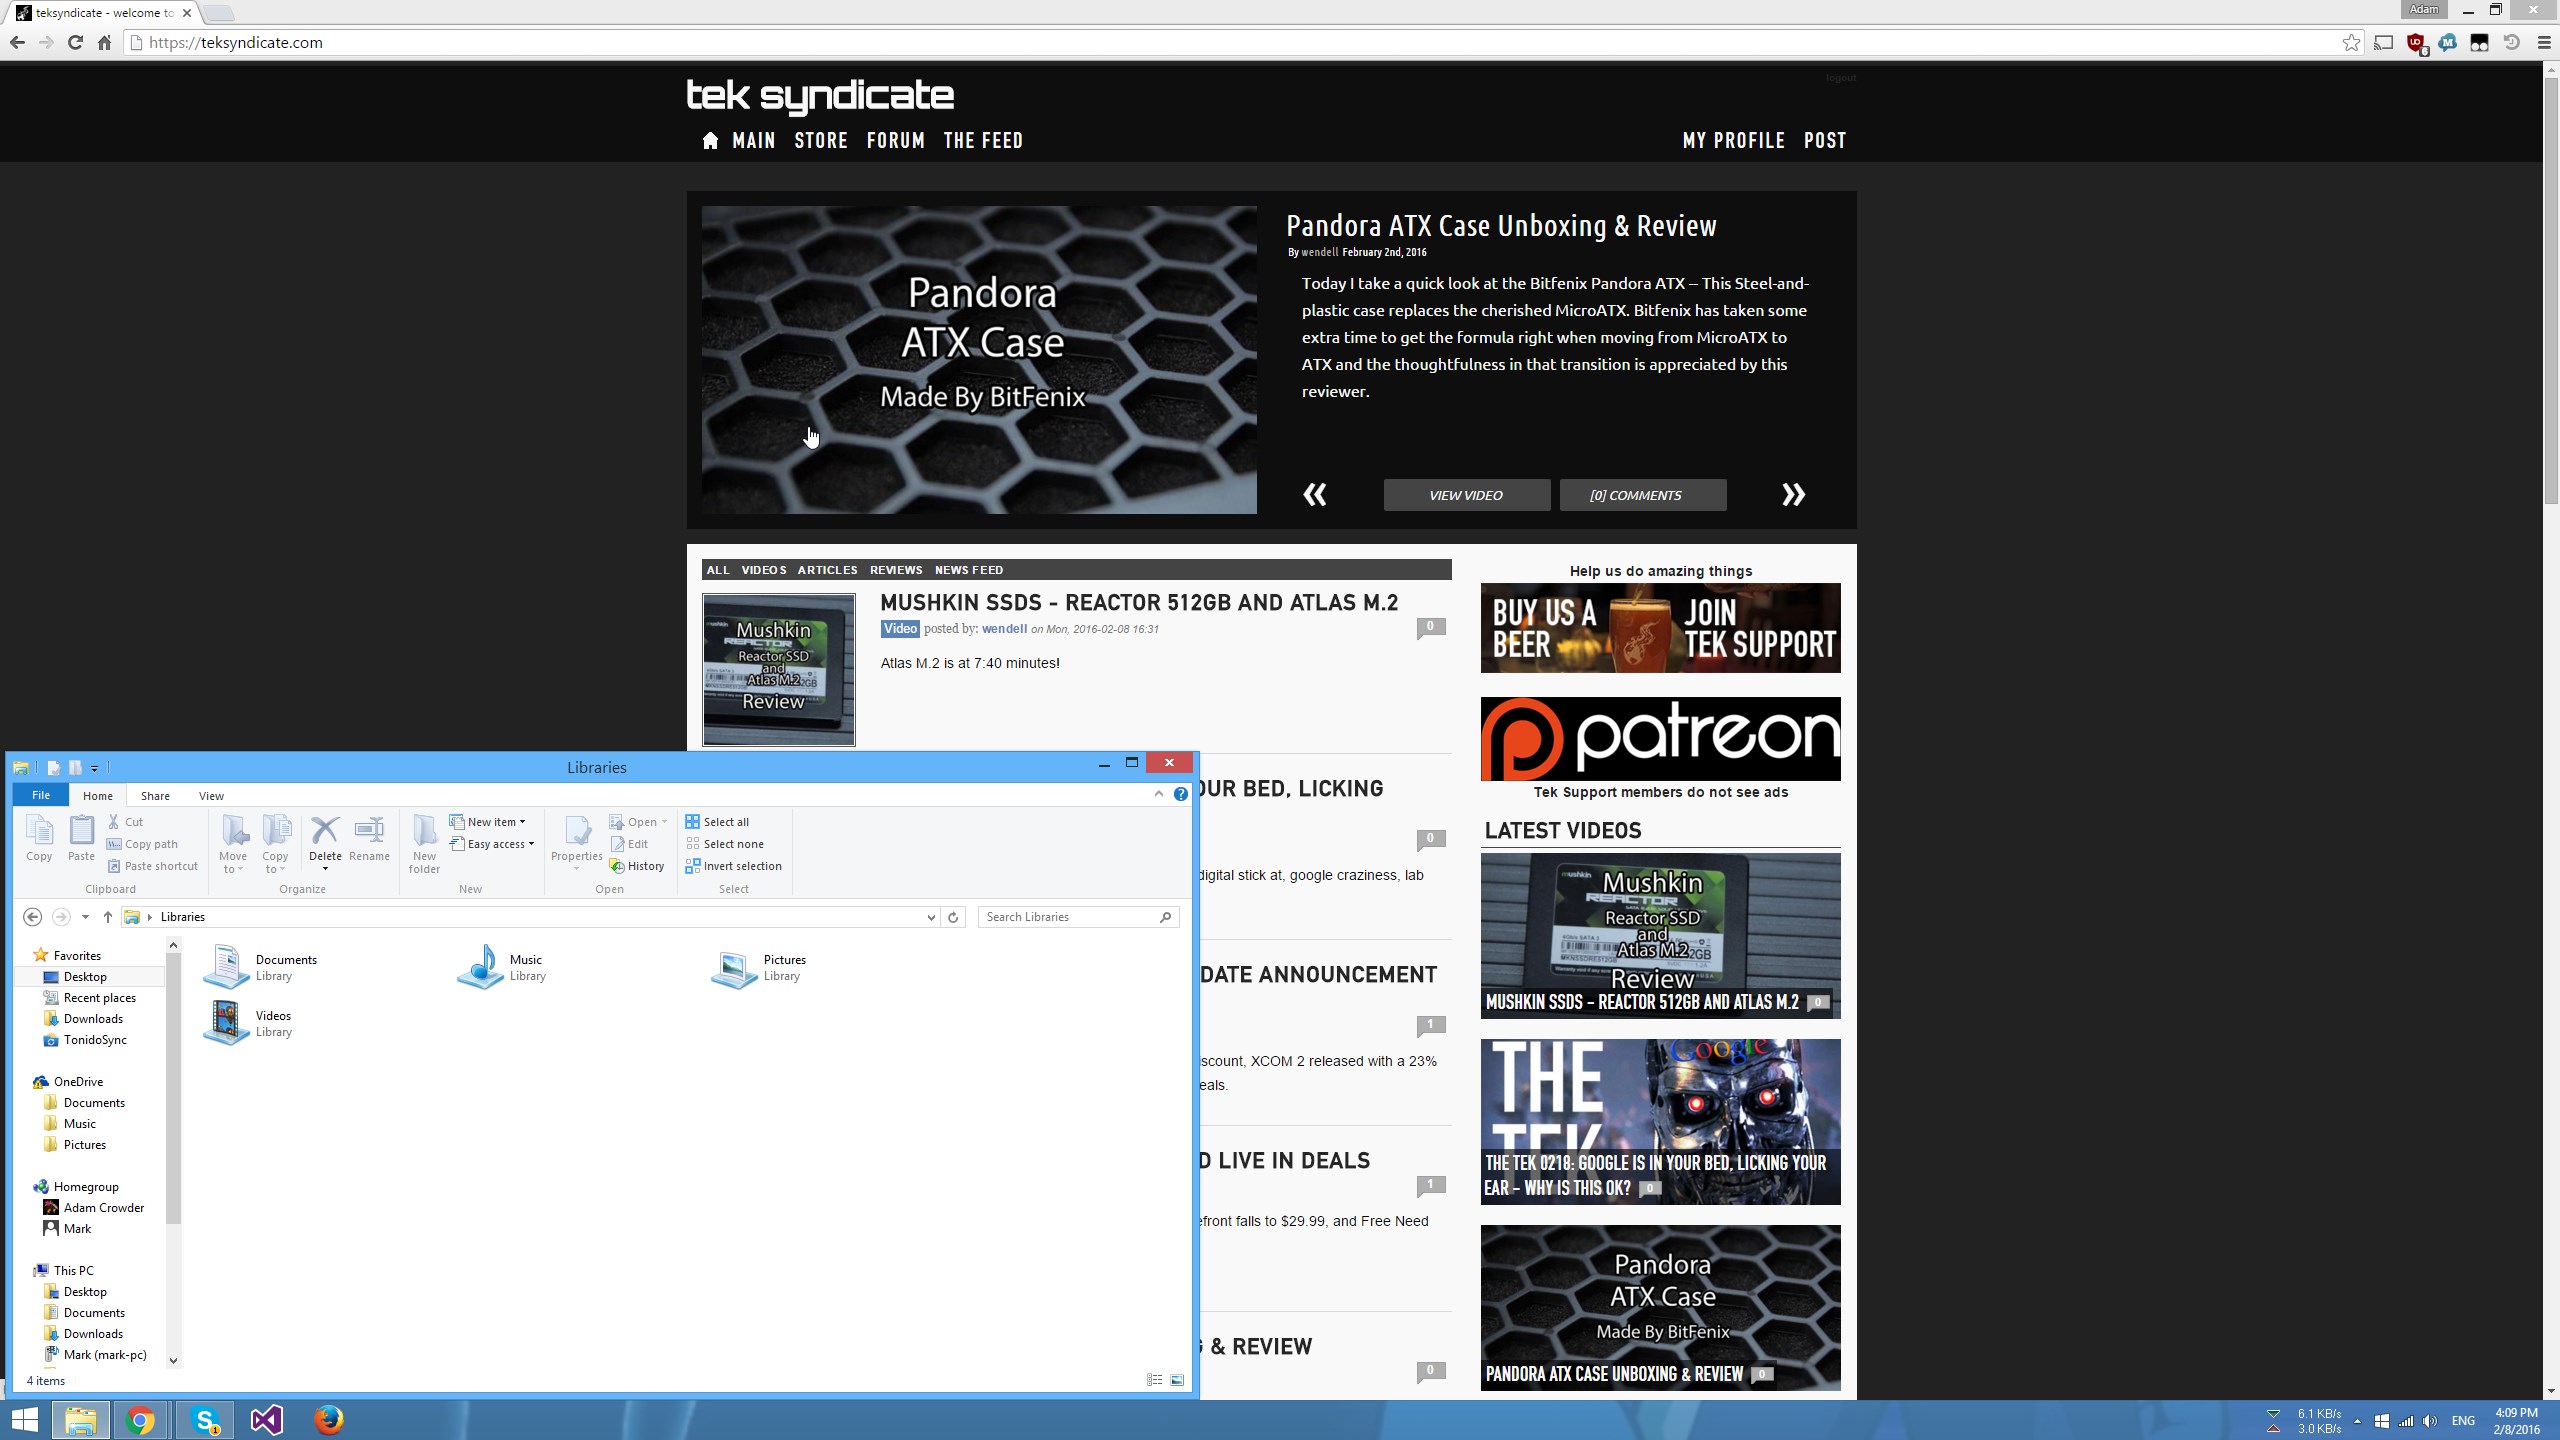Click the volume icon in system tray

[2430, 1421]
